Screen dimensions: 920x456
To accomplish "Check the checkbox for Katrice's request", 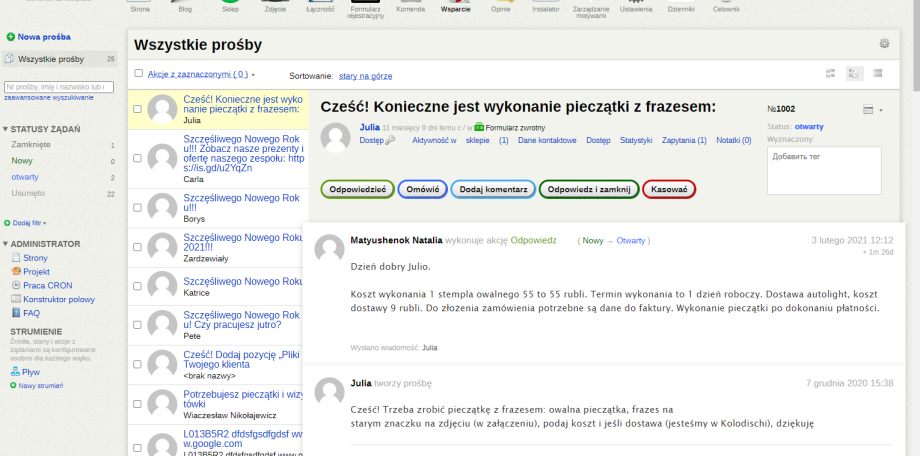I will pos(137,286).
